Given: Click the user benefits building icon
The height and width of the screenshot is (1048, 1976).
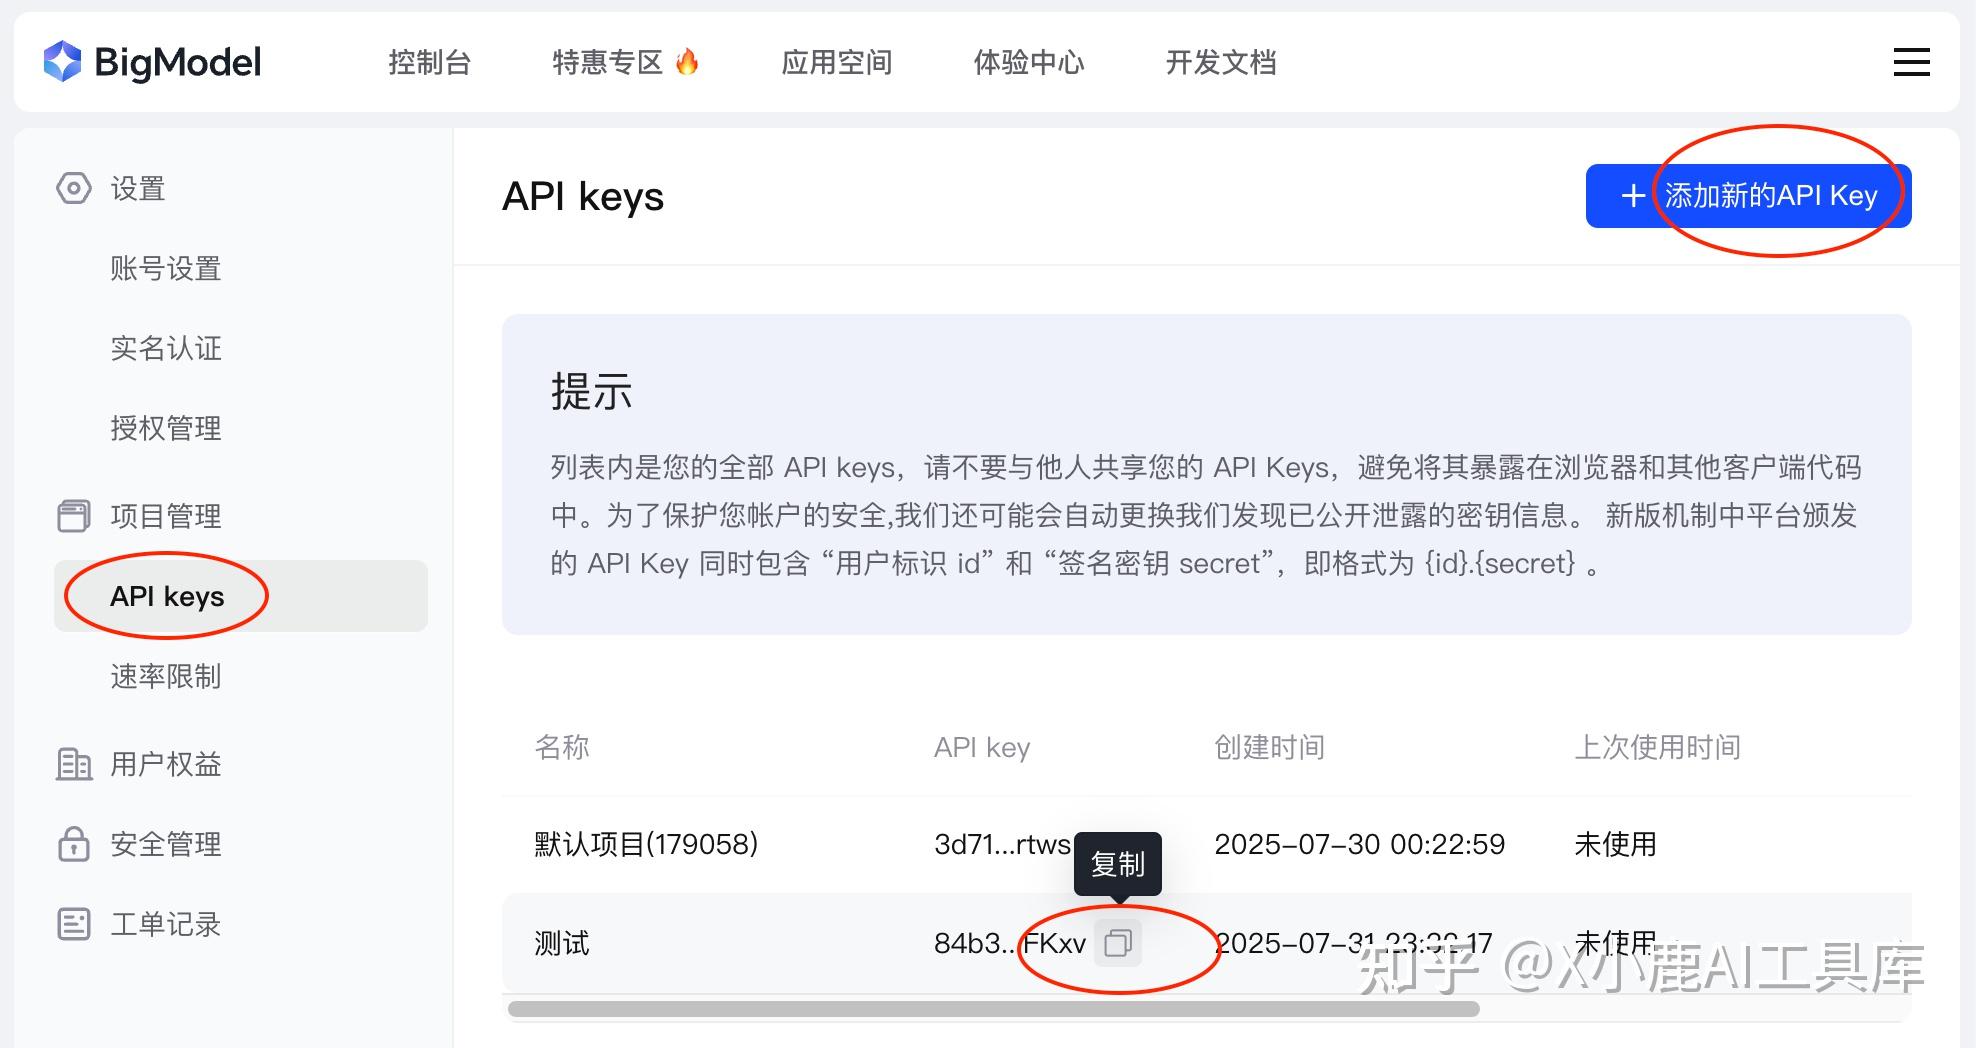Looking at the screenshot, I should coord(73,764).
